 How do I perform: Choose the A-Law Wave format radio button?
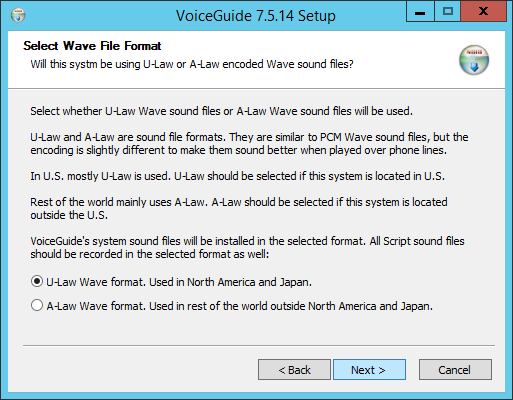coord(37,306)
